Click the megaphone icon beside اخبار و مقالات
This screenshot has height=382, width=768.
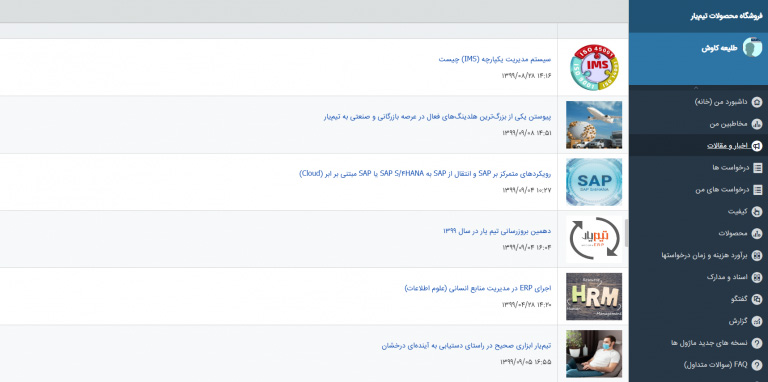click(757, 146)
